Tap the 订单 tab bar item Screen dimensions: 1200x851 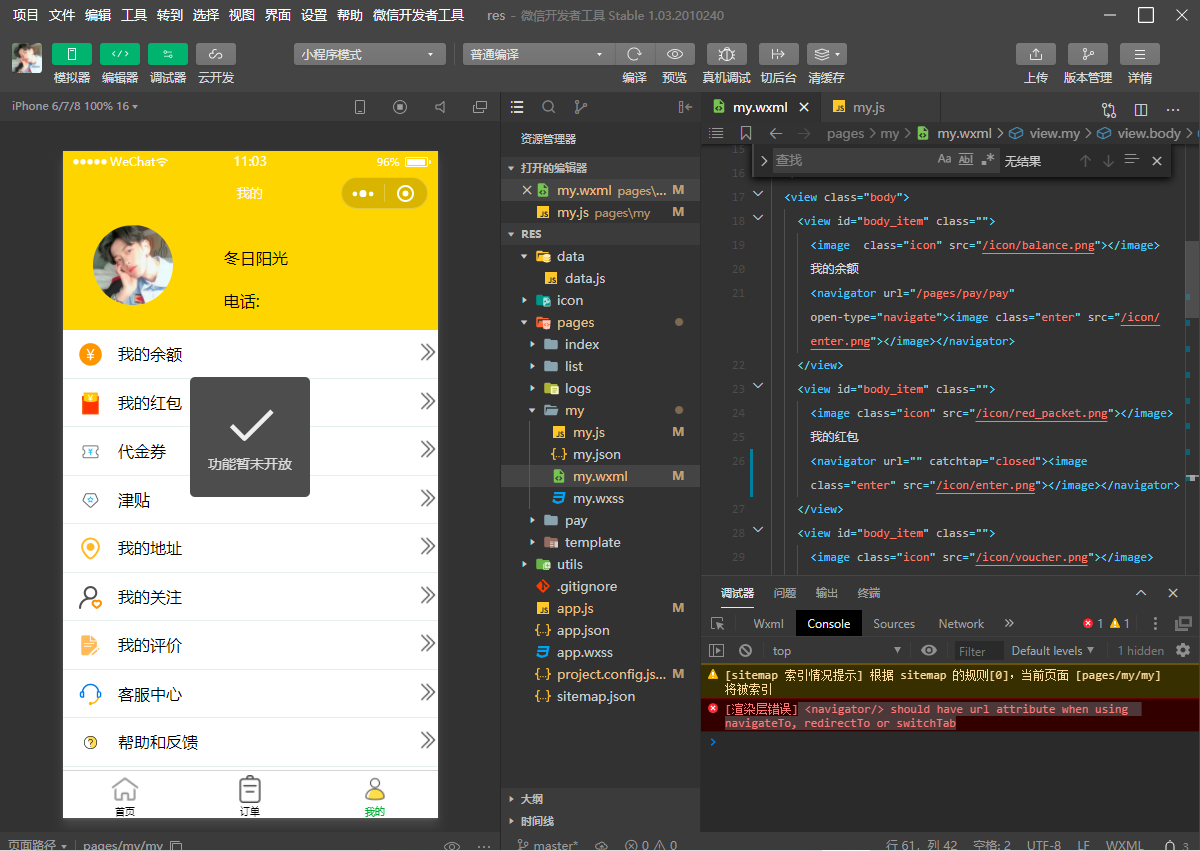(x=250, y=796)
